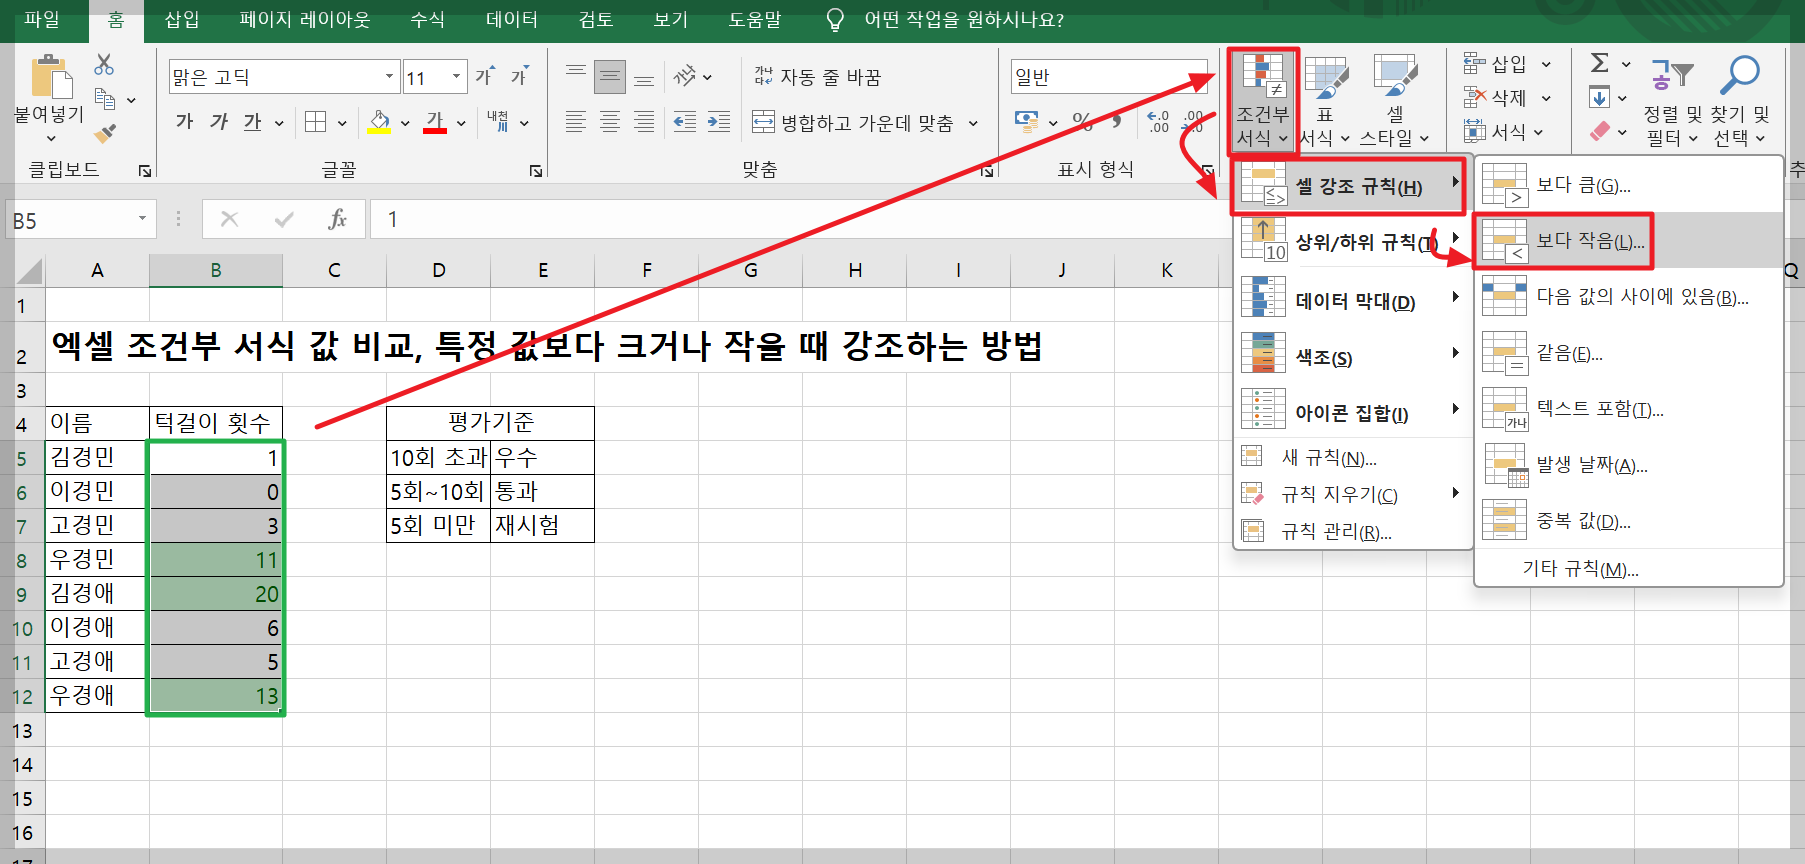Open 데이터 막대 submenu
Image resolution: width=1805 pixels, height=864 pixels.
(x=1352, y=299)
